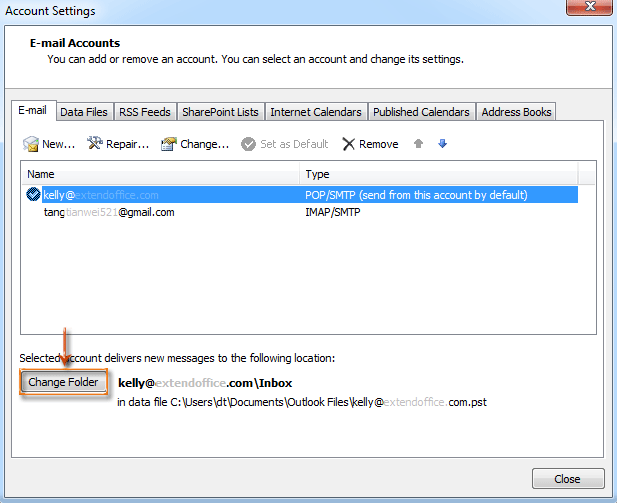Screen dimensions: 617x503
Task: Click the Type column header
Action: coord(440,174)
